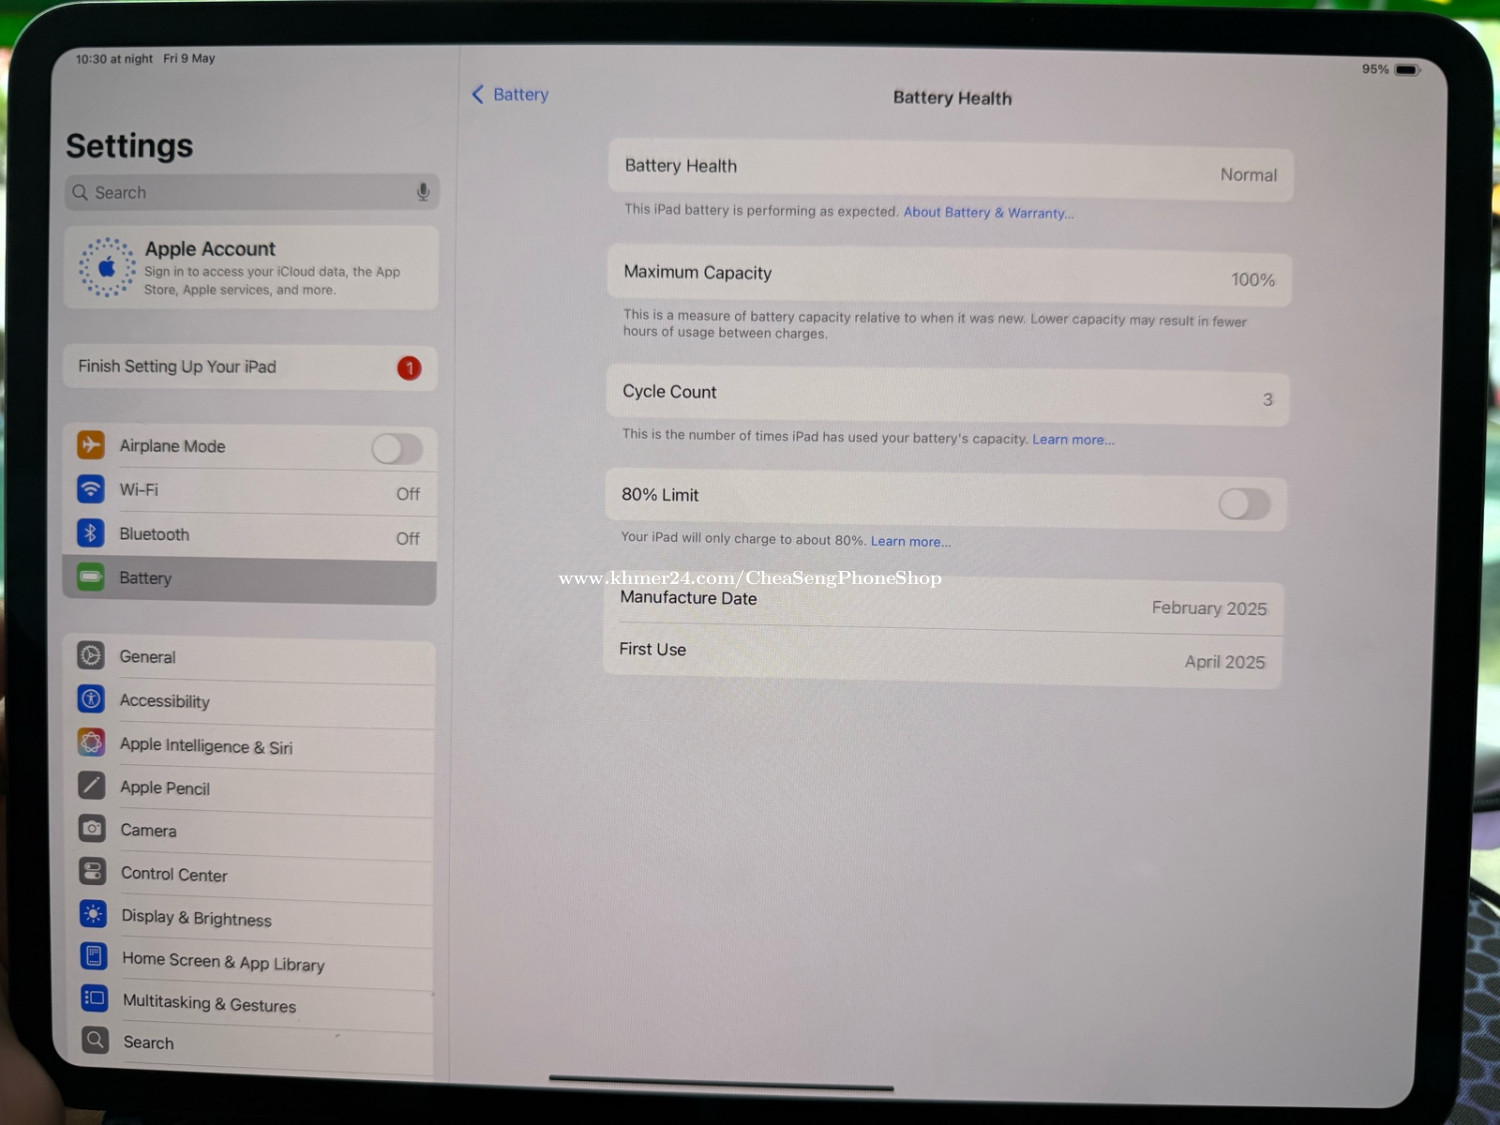Tap the Apple Intelligence & Siri icon
Screen dimensions: 1500x1125
click(91, 742)
